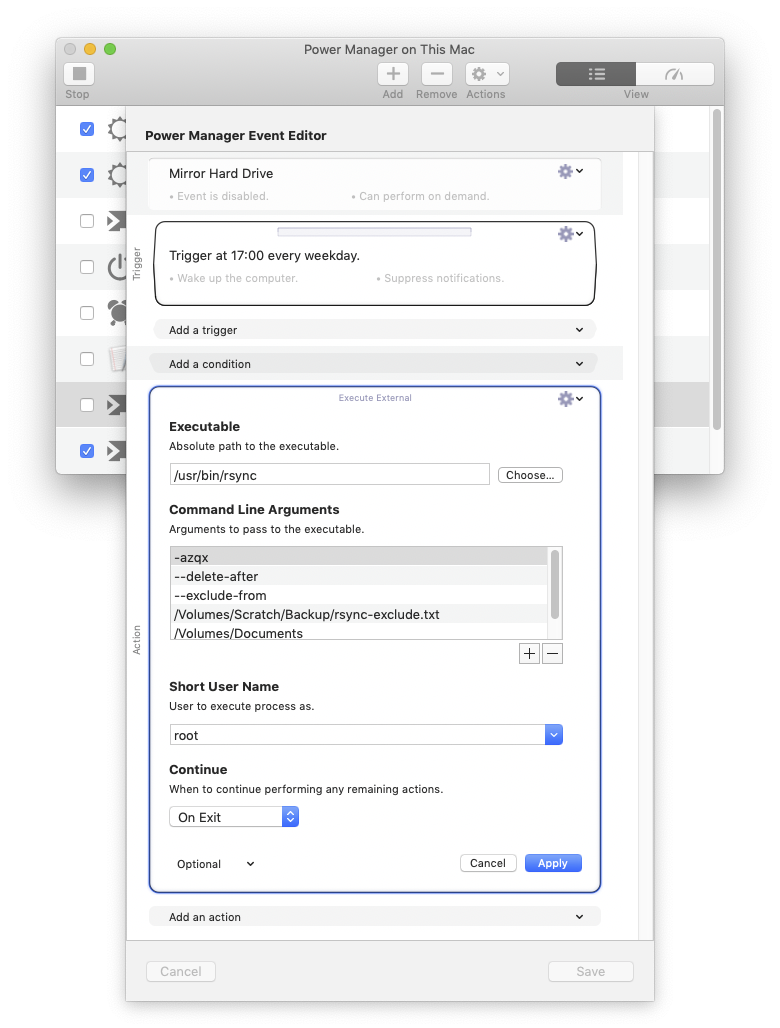780x1028 pixels.
Task: Switch to gauge view in View control
Action: click(x=674, y=74)
